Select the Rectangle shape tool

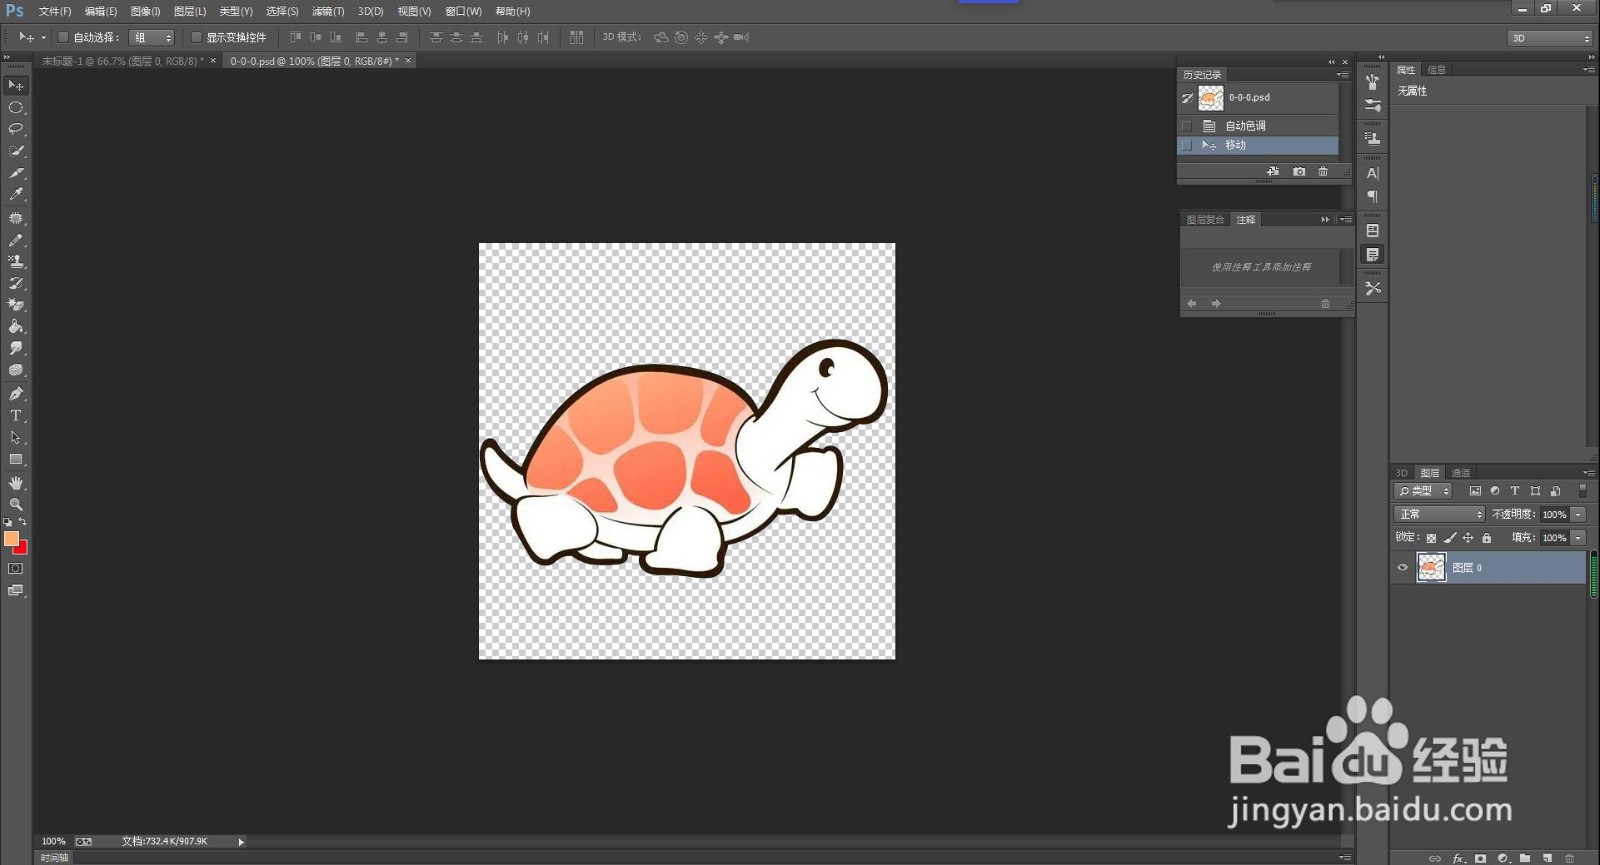pyautogui.click(x=15, y=460)
